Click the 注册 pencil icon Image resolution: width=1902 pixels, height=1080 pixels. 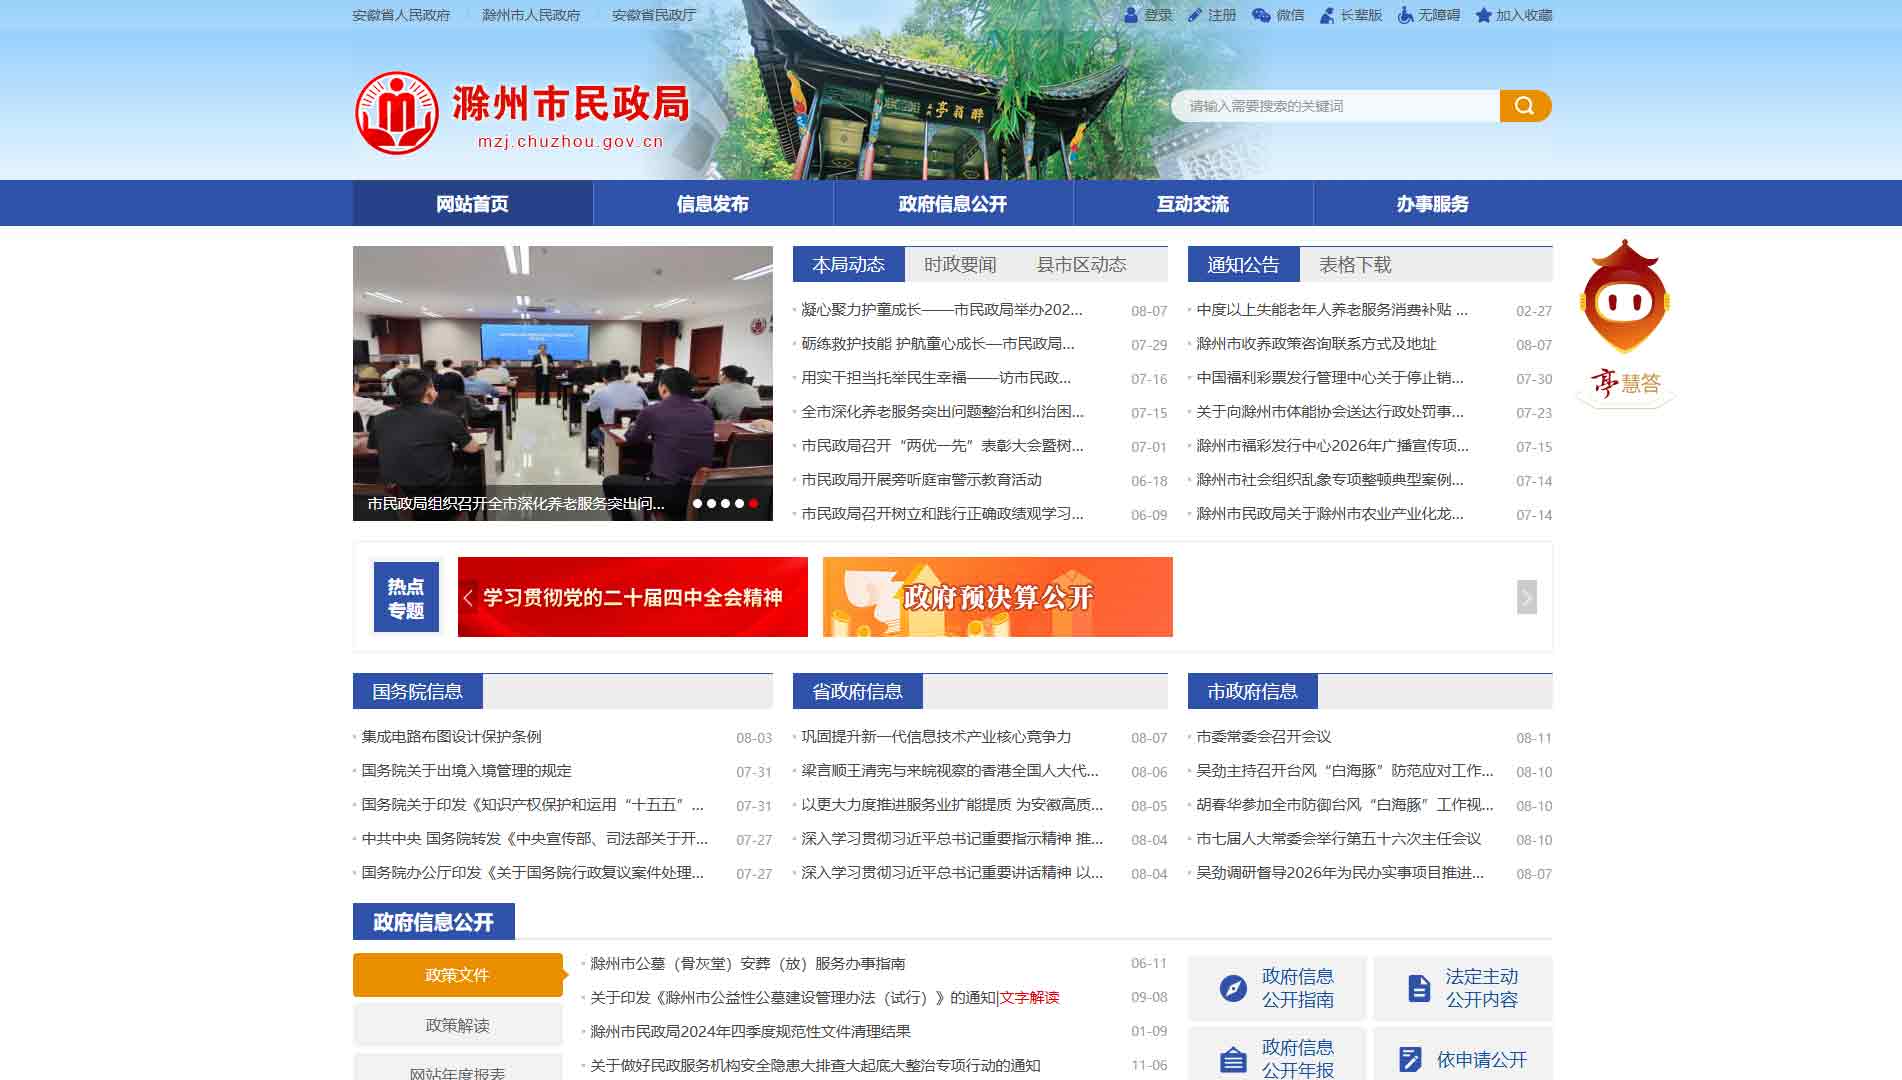click(x=1194, y=15)
